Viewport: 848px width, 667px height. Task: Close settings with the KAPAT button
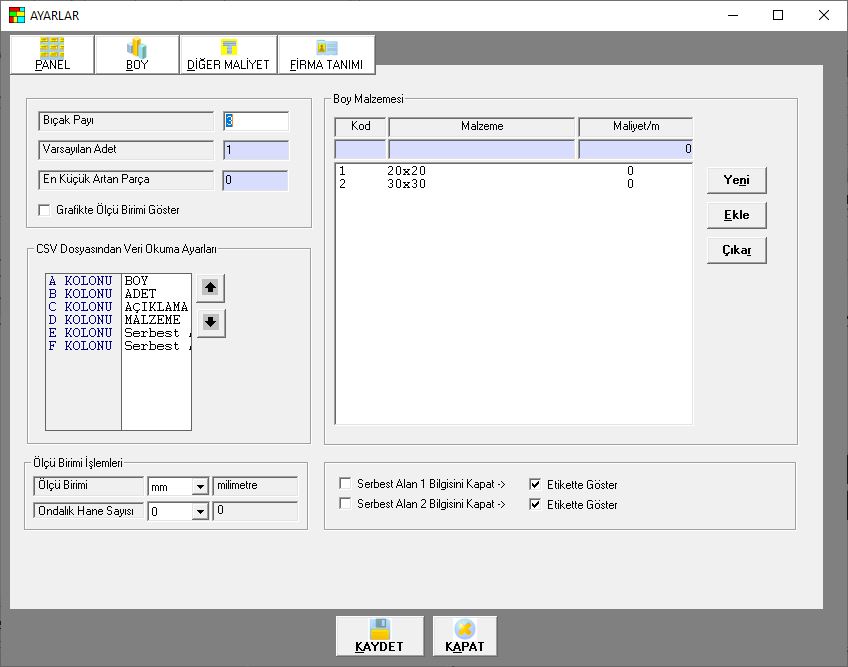point(465,636)
